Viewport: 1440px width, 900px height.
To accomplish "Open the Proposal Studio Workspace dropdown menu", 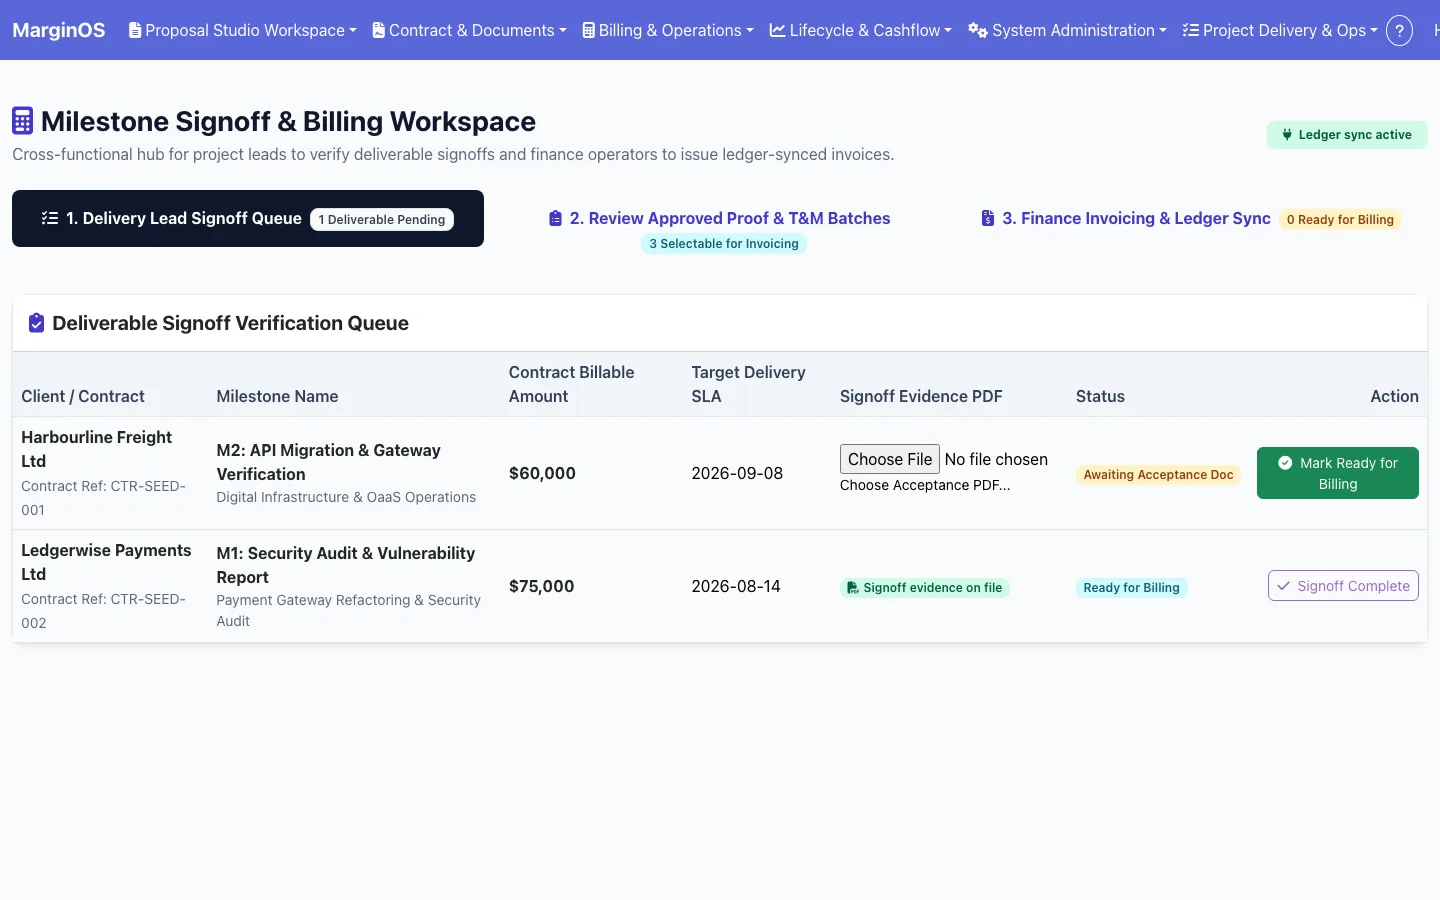I will [x=243, y=30].
